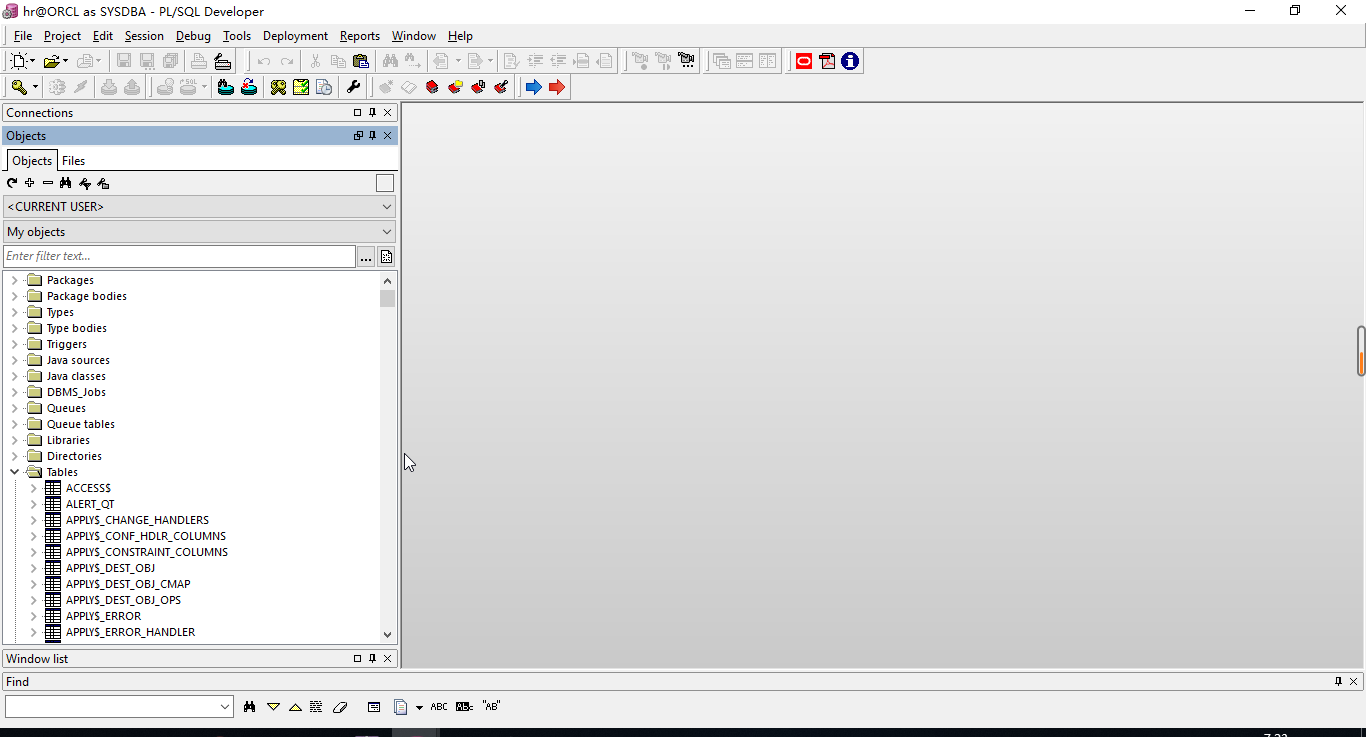Click the object tree scroll down arrow
The width and height of the screenshot is (1367, 737).
[x=388, y=634]
